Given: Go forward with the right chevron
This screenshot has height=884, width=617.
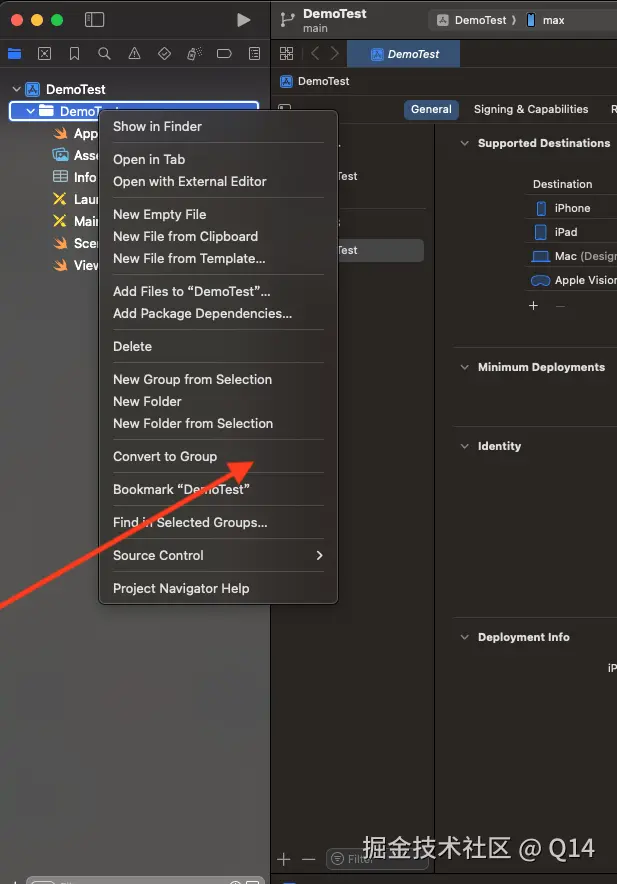Looking at the screenshot, I should point(334,54).
